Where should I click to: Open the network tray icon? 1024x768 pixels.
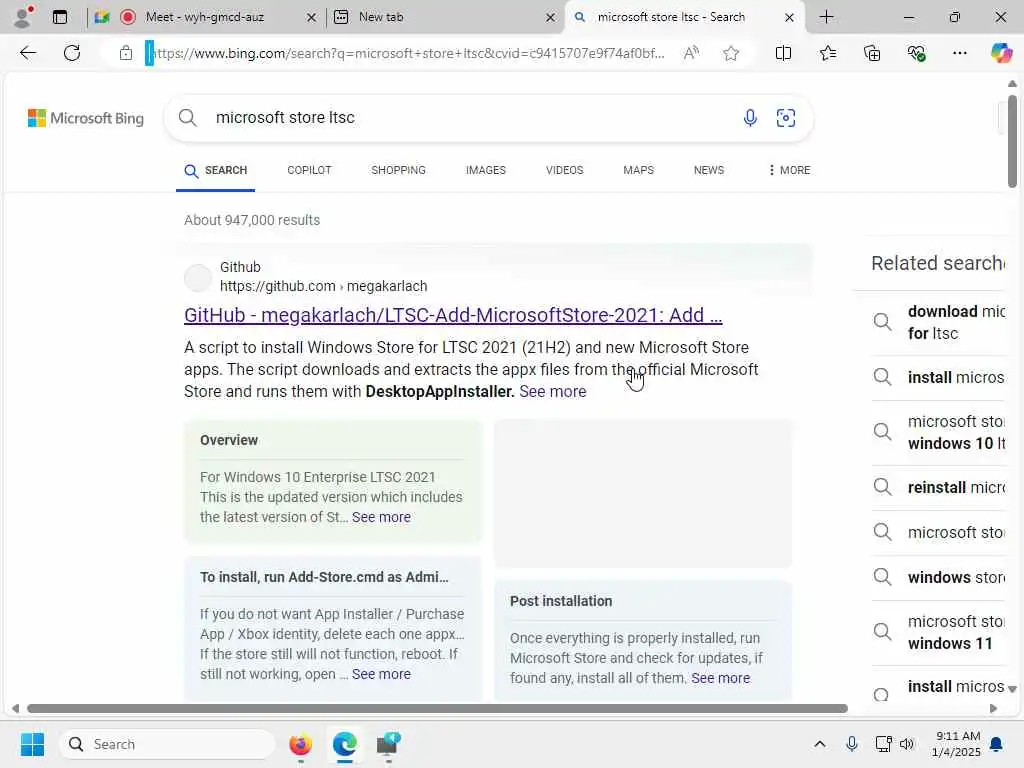[883, 744]
